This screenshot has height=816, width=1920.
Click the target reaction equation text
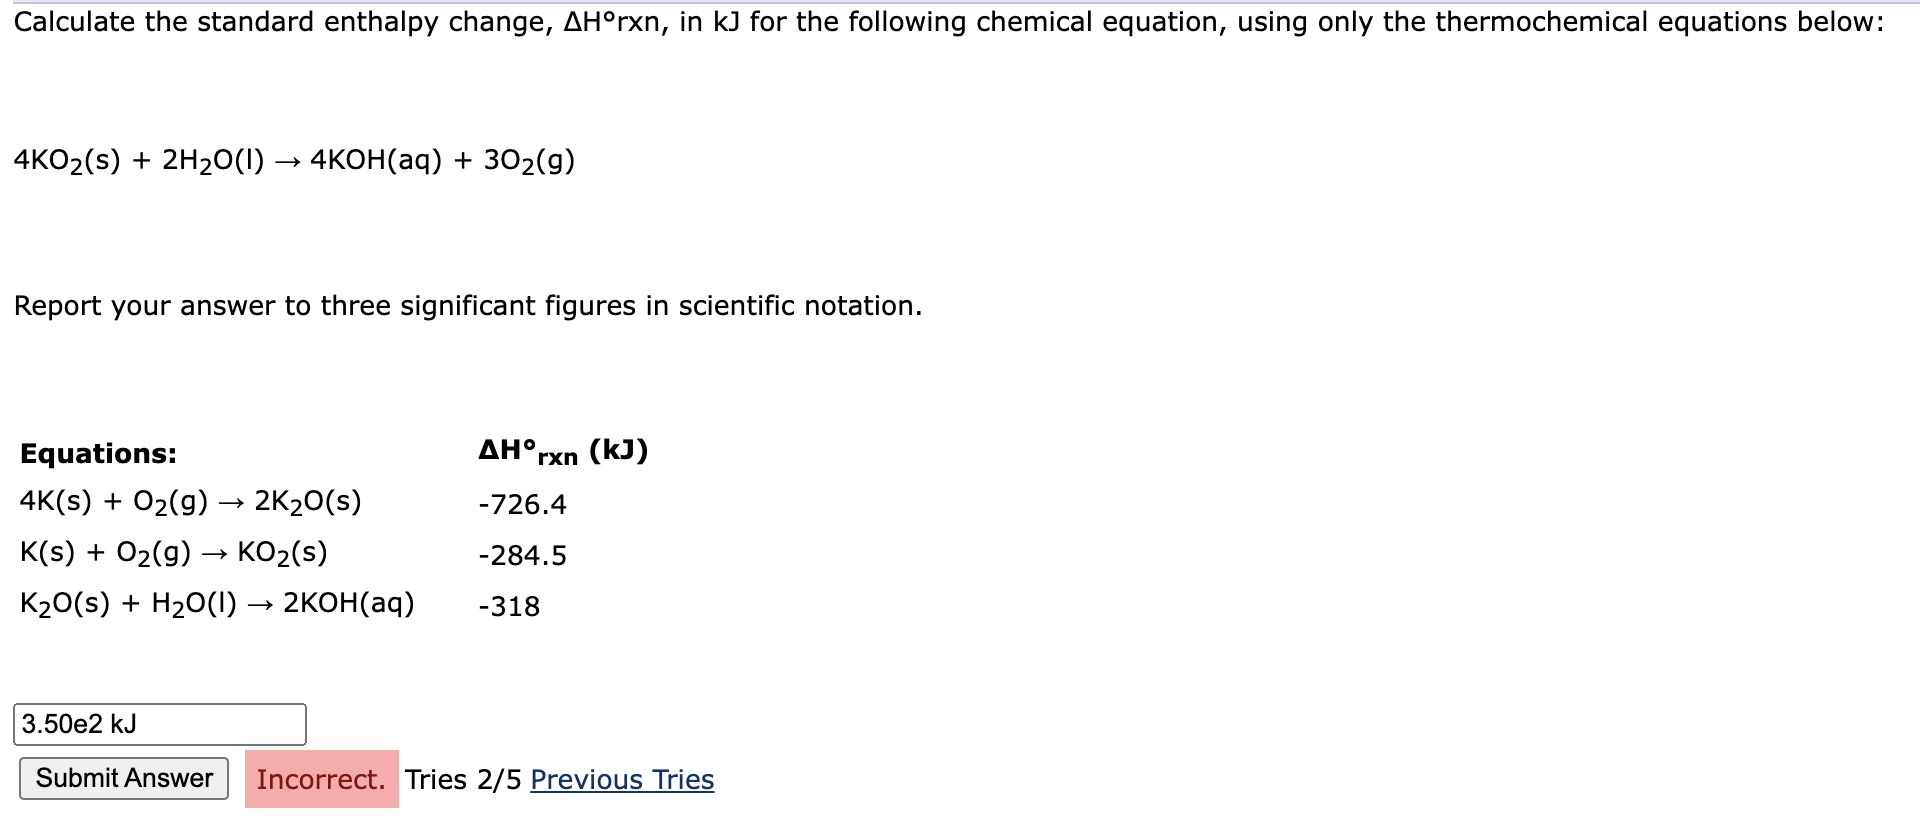click(x=293, y=160)
